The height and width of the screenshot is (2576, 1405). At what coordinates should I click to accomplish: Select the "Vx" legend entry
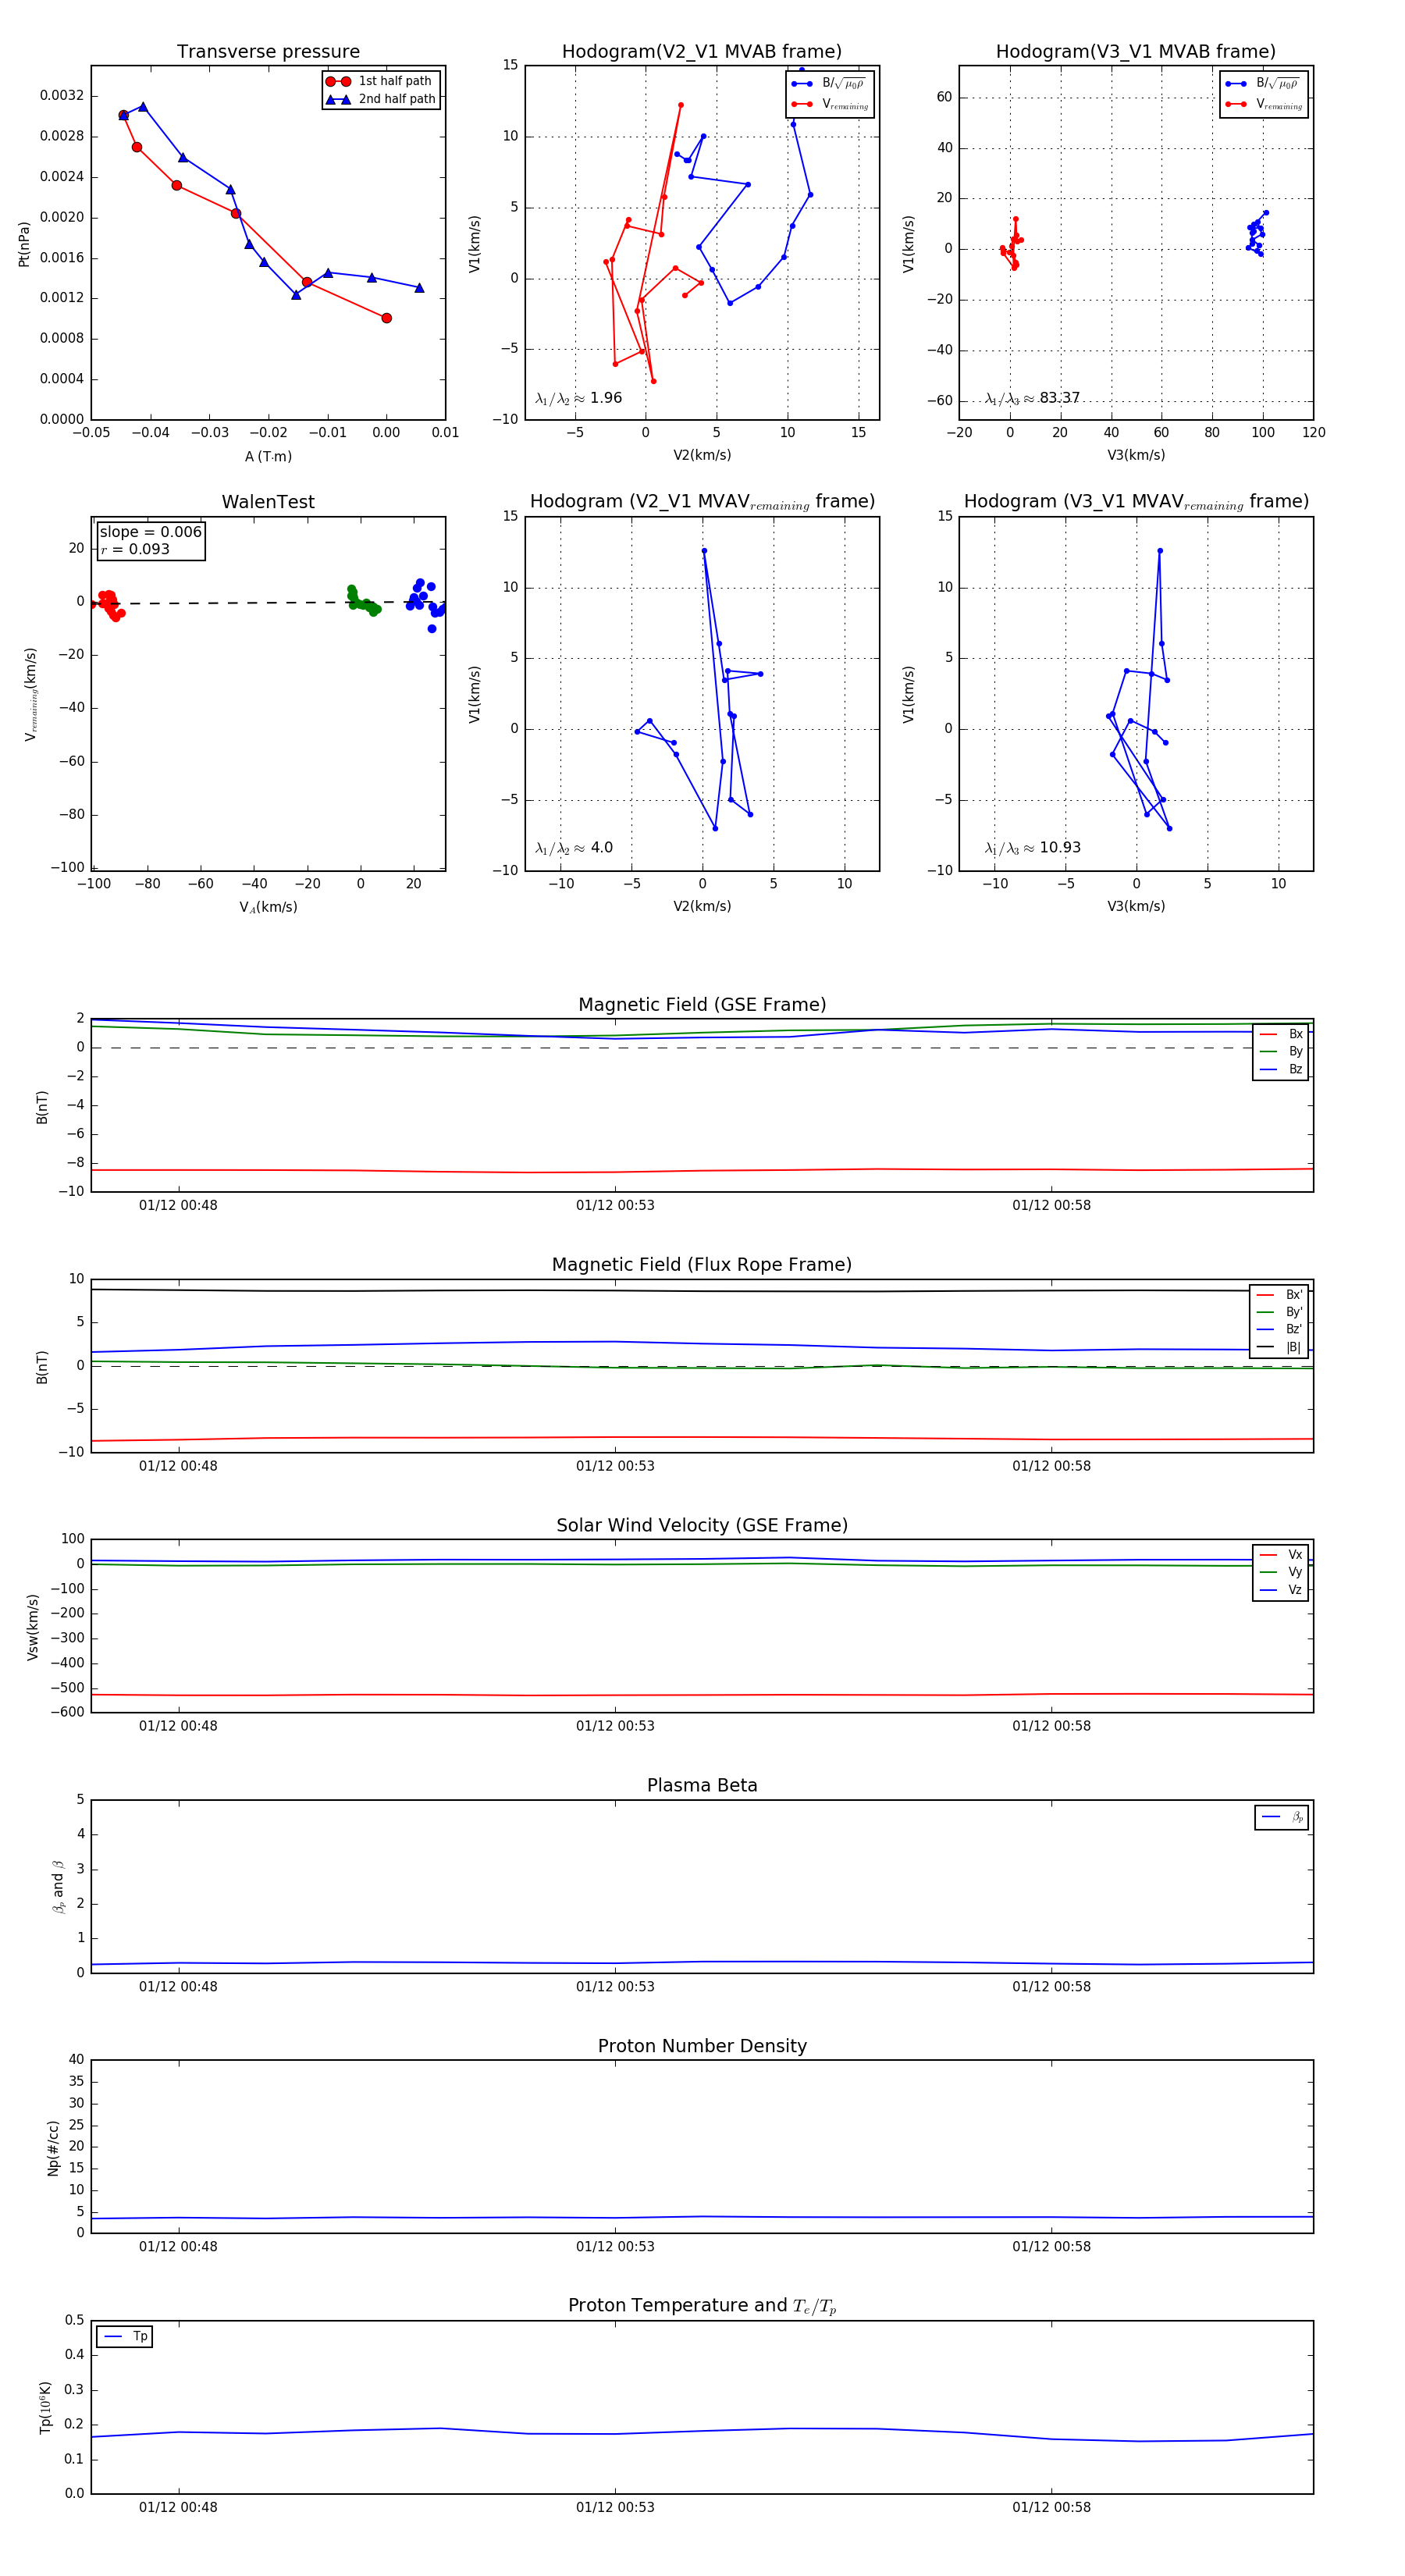(1281, 1555)
